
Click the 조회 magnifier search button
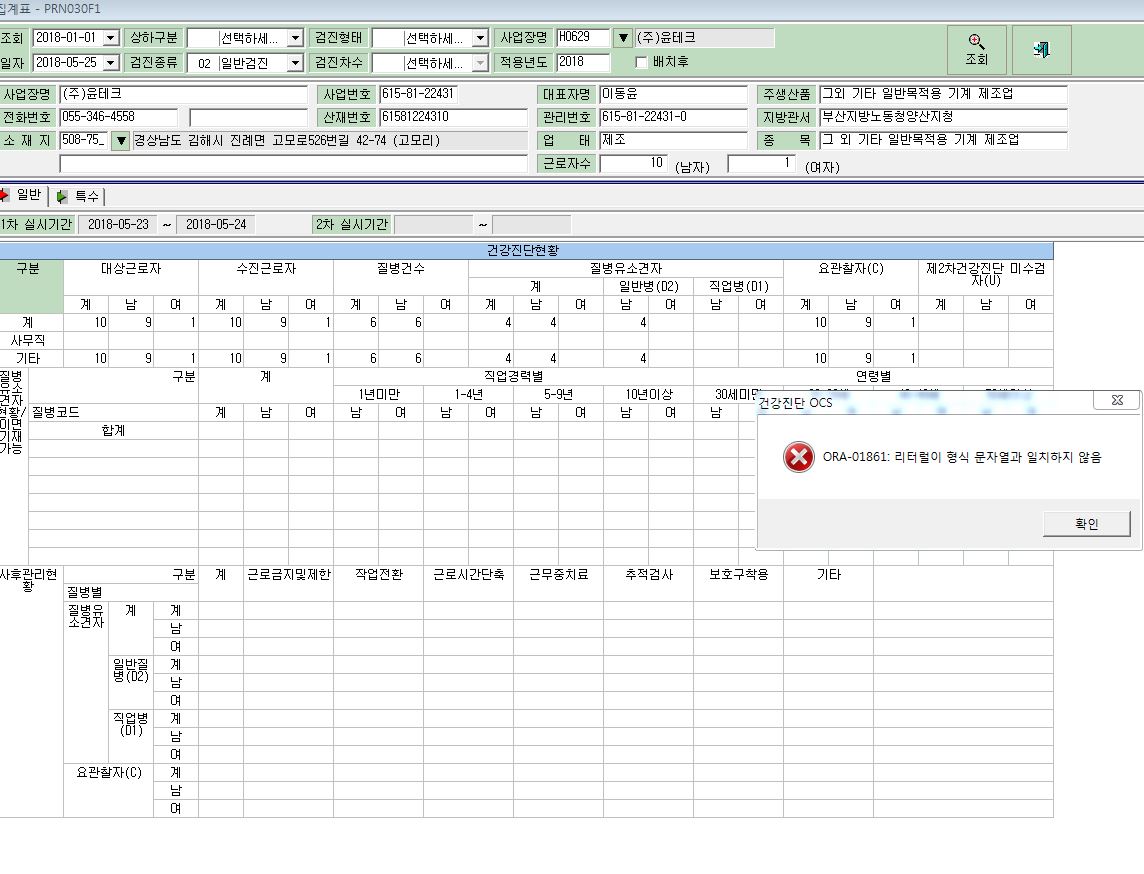point(976,50)
